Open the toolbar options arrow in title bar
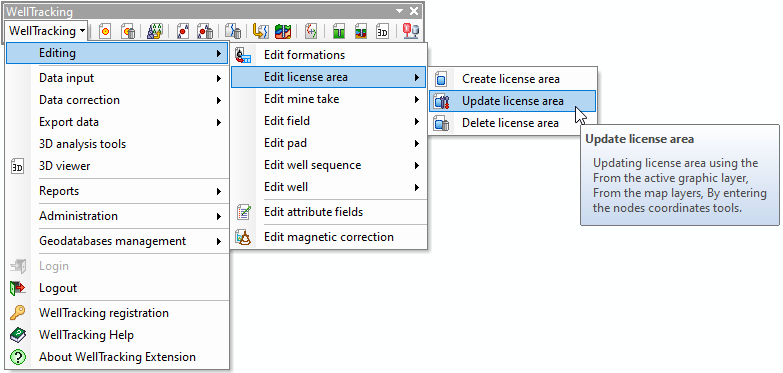This screenshot has width=783, height=373. tap(399, 11)
